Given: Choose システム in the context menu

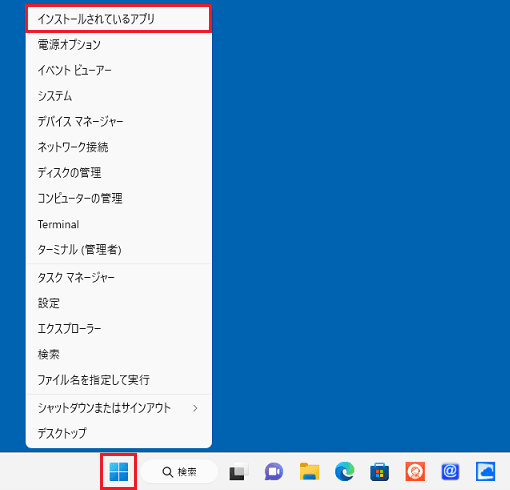Looking at the screenshot, I should (119, 96).
